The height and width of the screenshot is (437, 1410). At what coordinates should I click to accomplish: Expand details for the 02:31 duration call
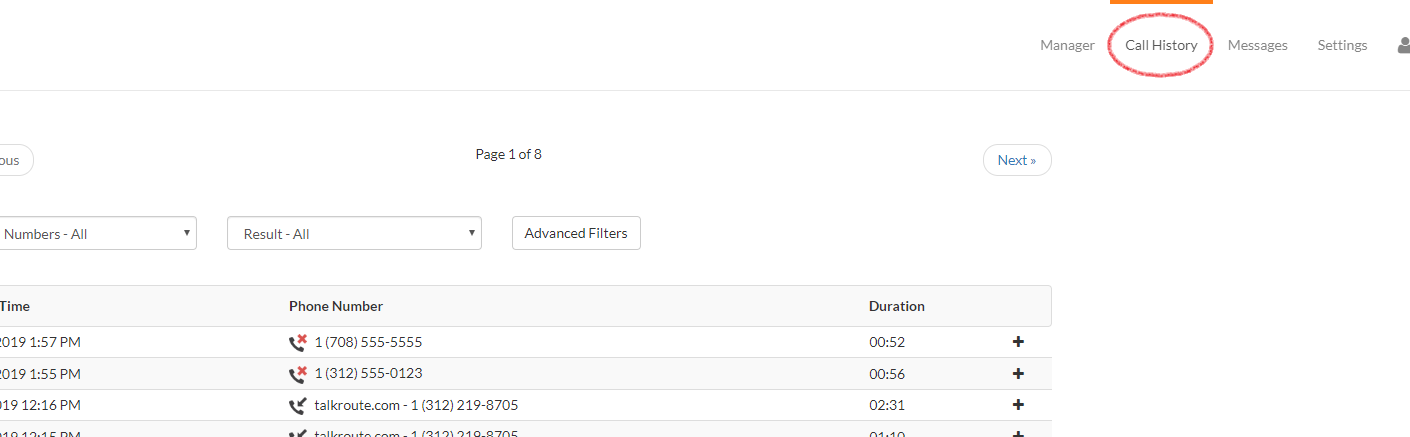[1019, 405]
